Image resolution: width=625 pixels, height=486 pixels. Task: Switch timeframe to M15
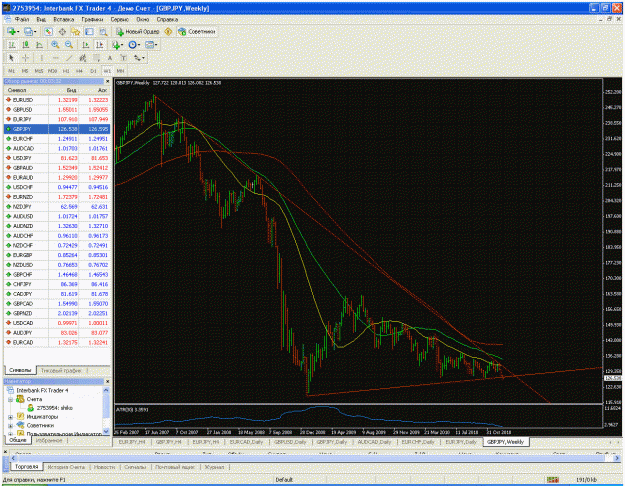[x=39, y=71]
